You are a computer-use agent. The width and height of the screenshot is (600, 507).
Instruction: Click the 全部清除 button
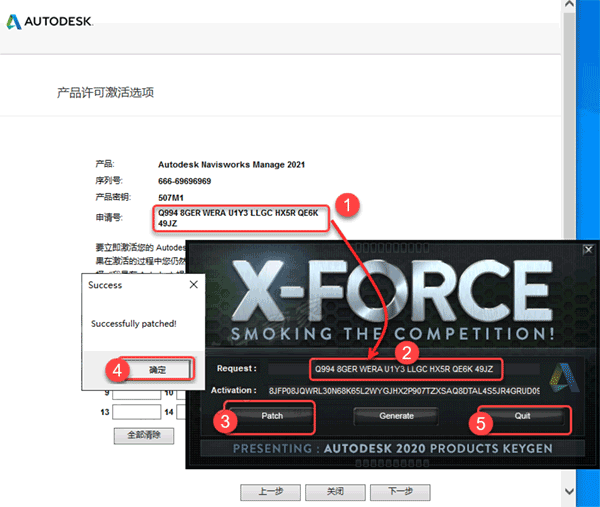[144, 435]
